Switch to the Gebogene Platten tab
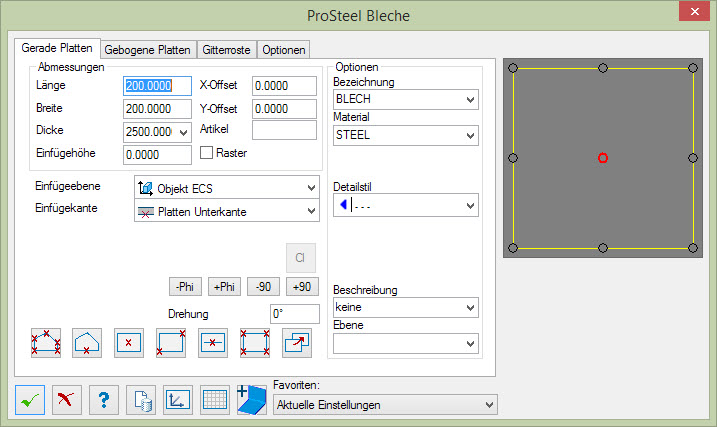The width and height of the screenshot is (717, 427). click(147, 49)
